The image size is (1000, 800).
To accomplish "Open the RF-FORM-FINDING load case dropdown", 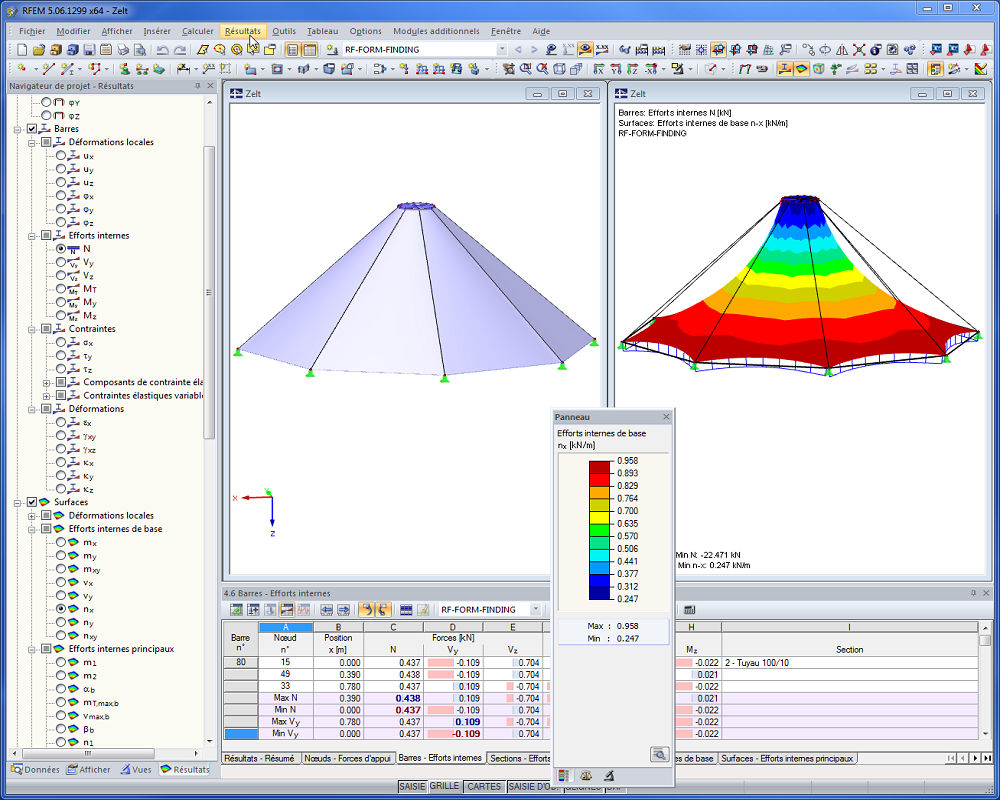I will [503, 47].
